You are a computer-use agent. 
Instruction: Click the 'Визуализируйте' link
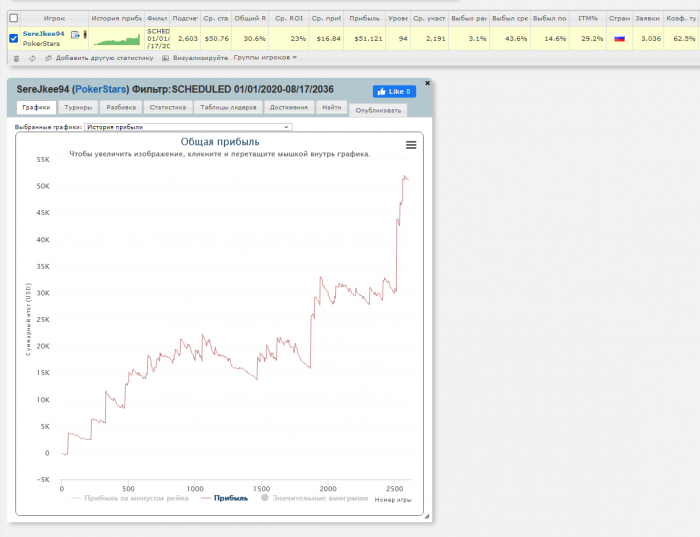click(x=200, y=58)
